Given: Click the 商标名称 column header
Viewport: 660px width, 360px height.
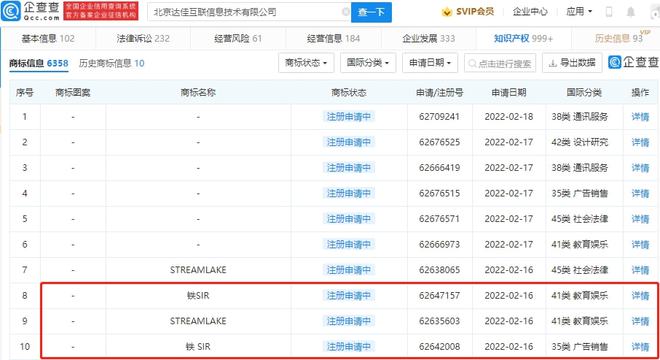Looking at the screenshot, I should [198, 92].
